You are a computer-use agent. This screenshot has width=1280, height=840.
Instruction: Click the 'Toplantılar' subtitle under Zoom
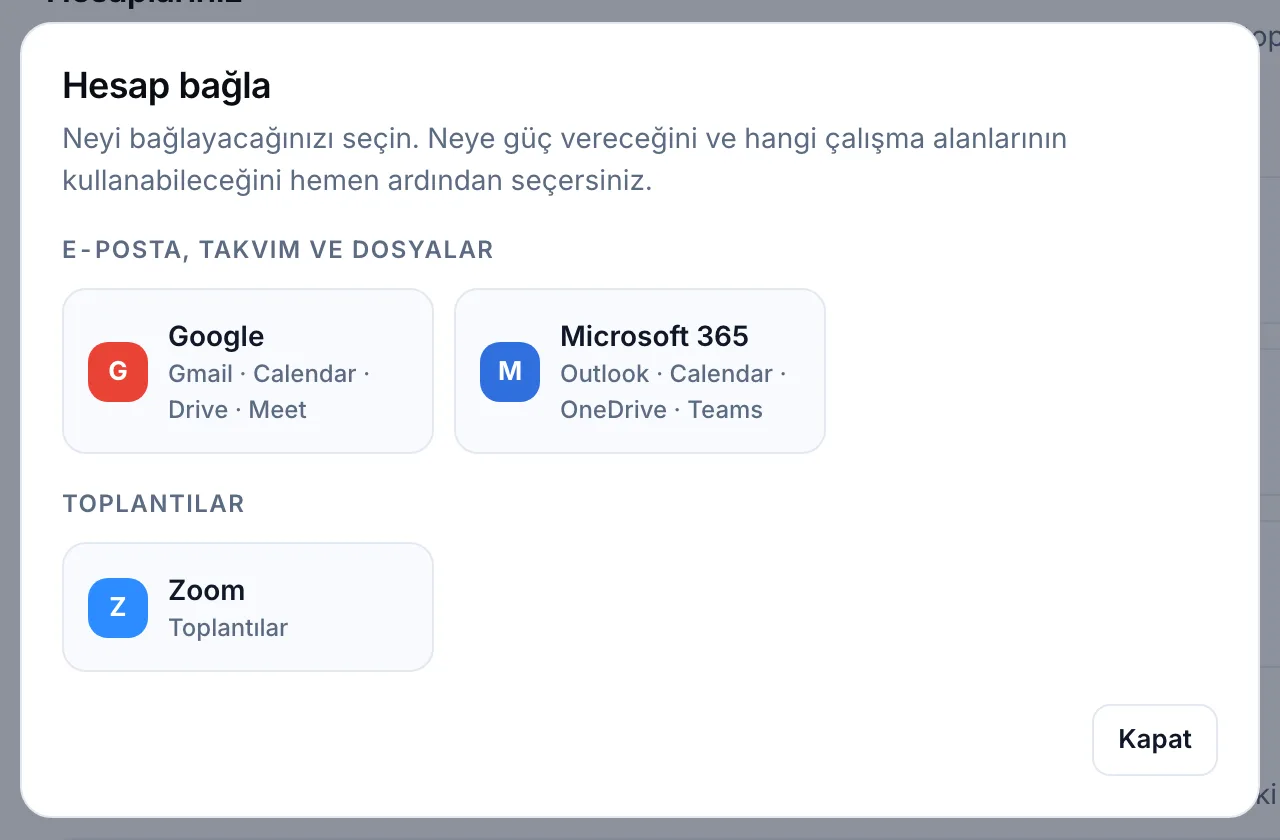tap(228, 628)
